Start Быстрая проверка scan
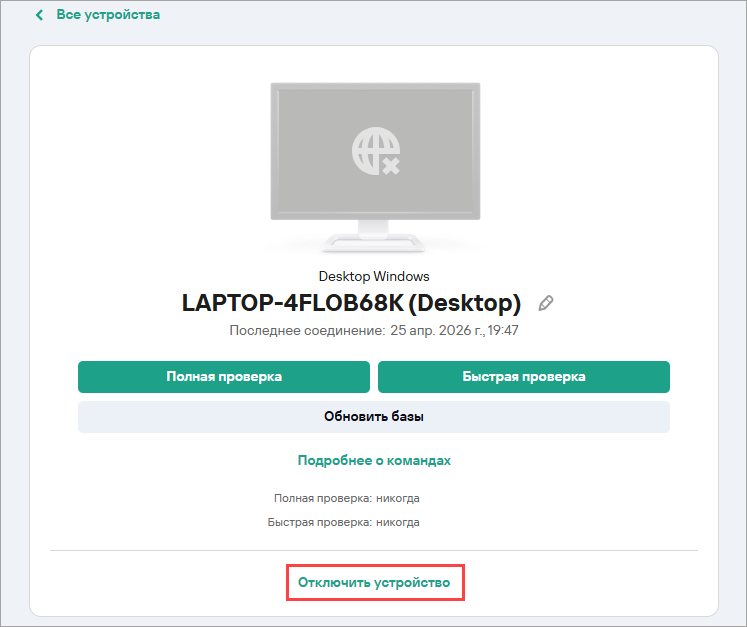Image resolution: width=747 pixels, height=627 pixels. click(524, 377)
